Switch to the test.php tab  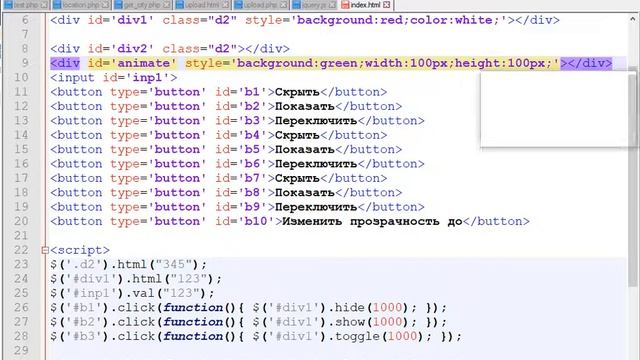25,5
